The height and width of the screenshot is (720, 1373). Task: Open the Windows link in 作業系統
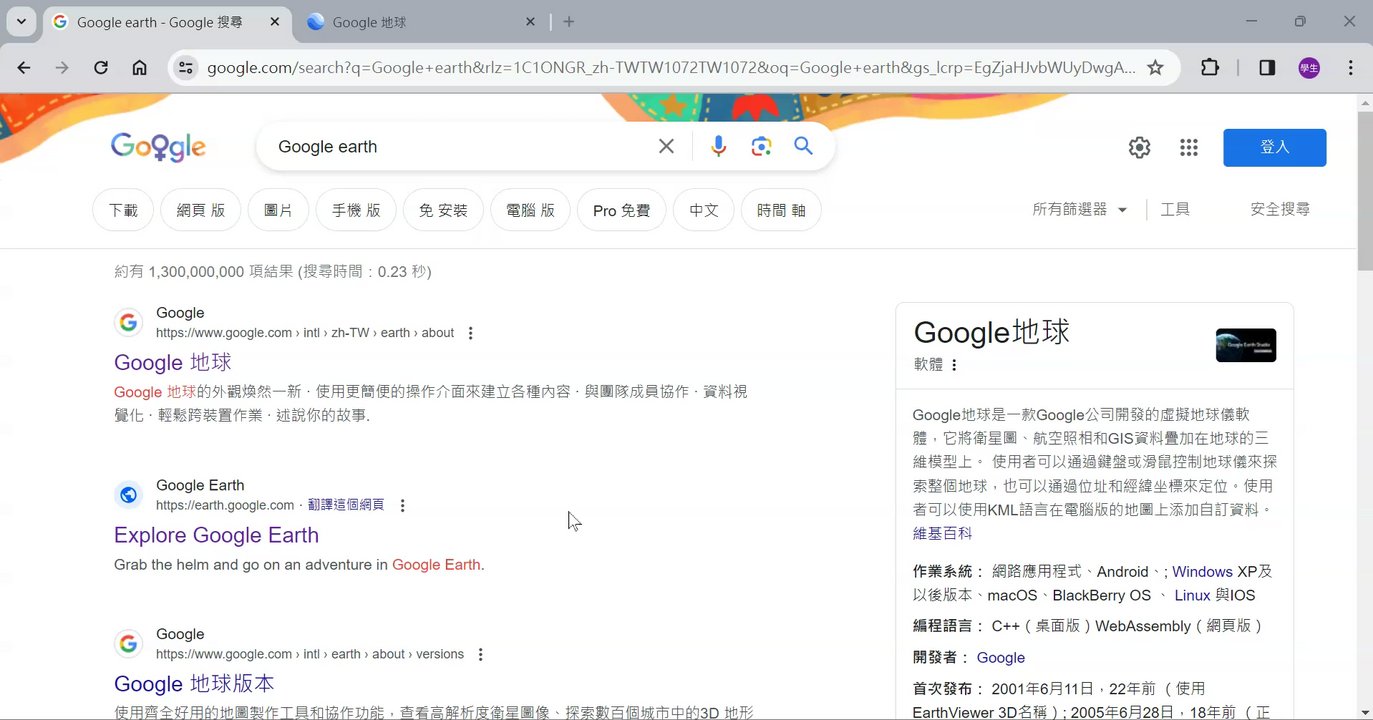pyautogui.click(x=1202, y=572)
